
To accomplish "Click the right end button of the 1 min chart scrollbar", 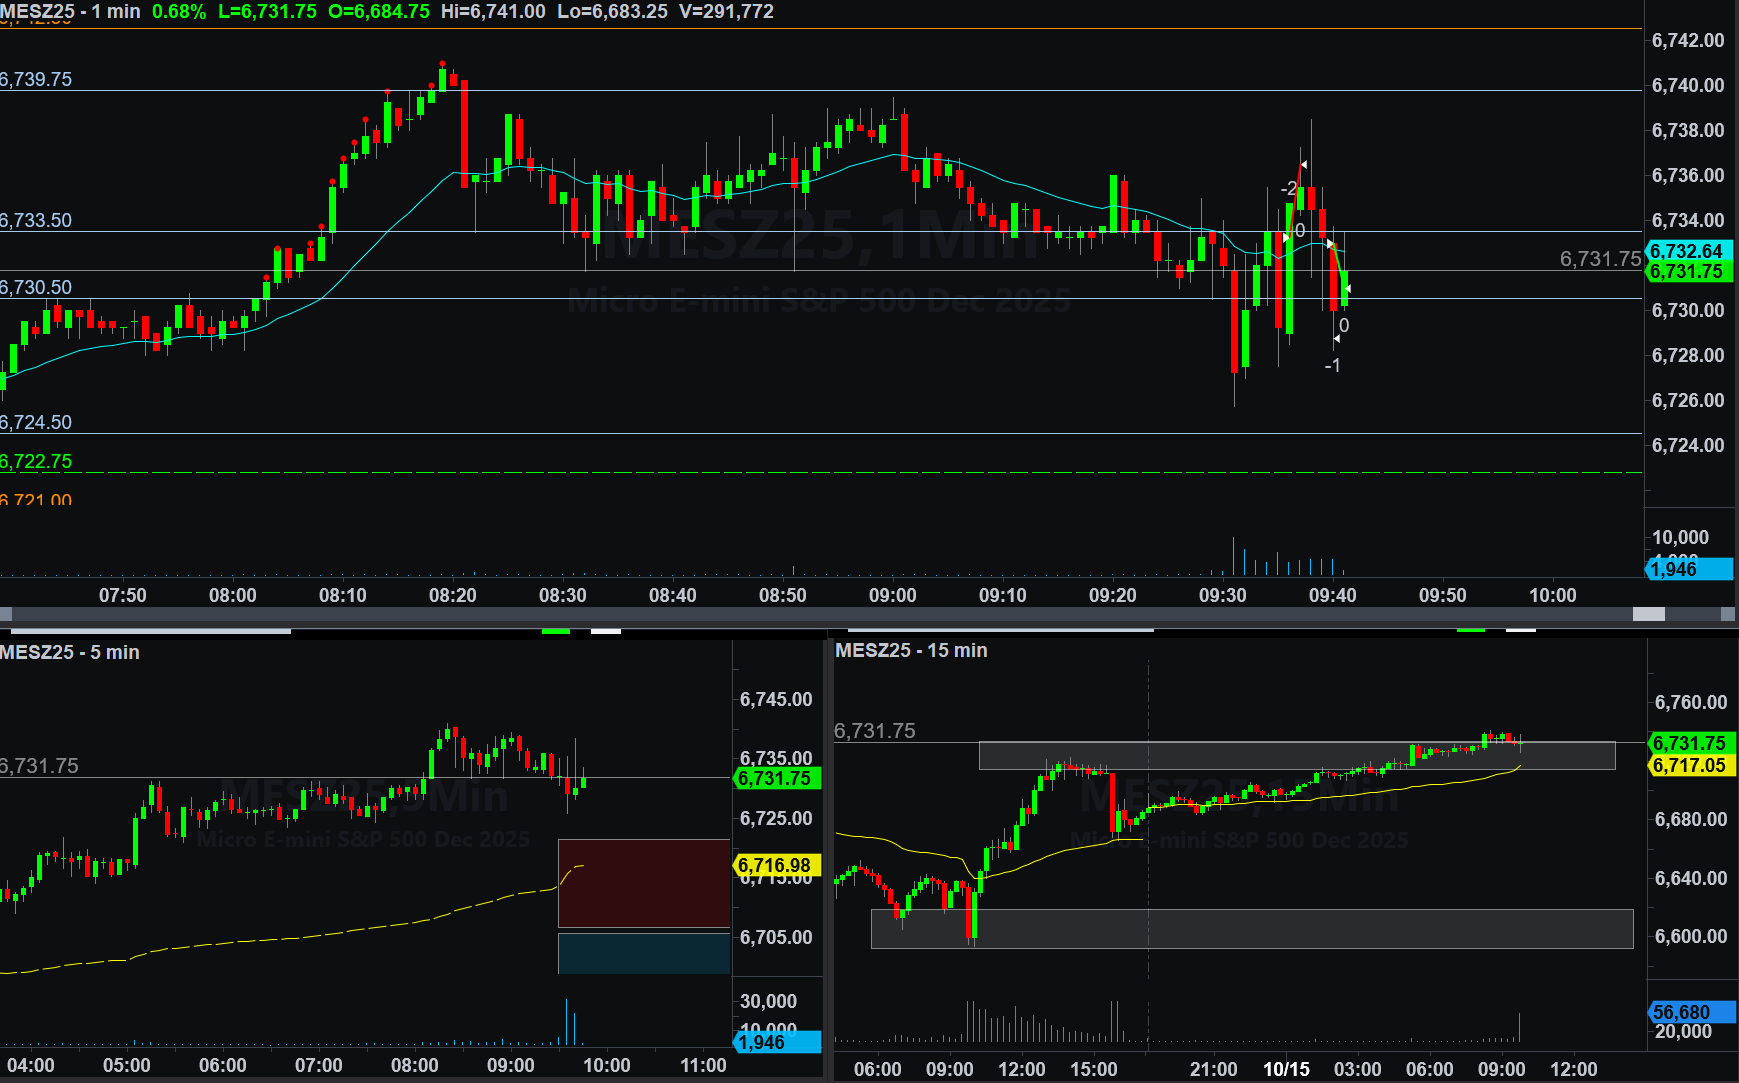I will 1727,614.
